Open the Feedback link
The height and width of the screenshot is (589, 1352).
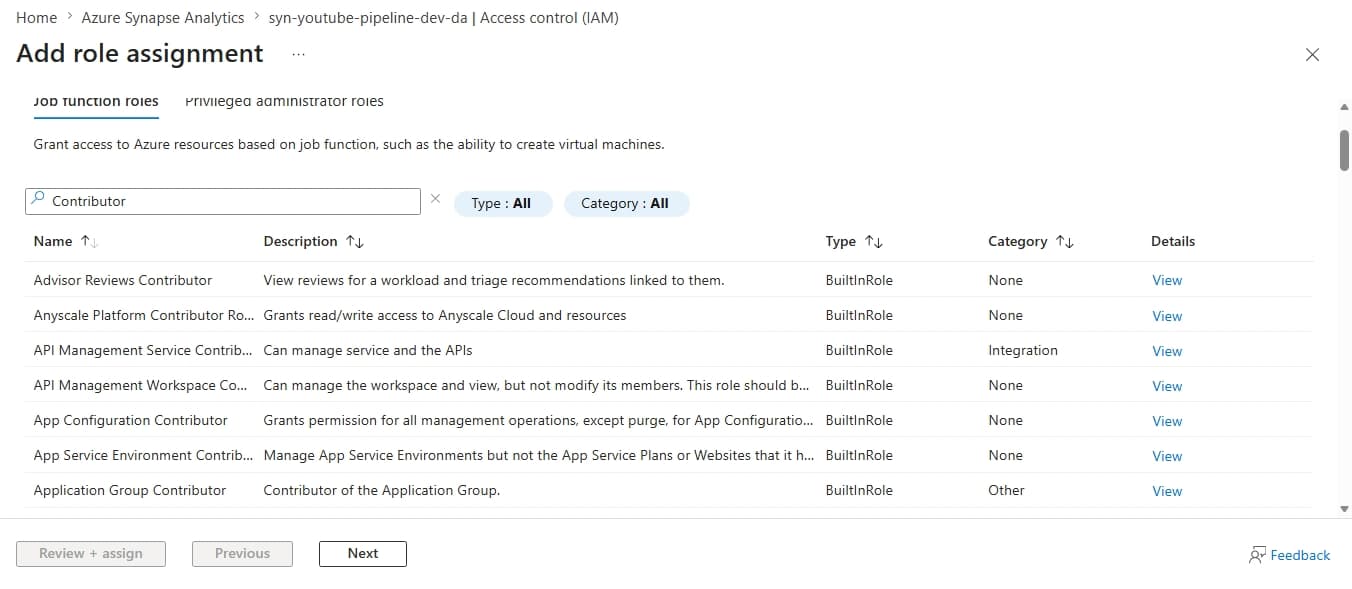(1300, 555)
